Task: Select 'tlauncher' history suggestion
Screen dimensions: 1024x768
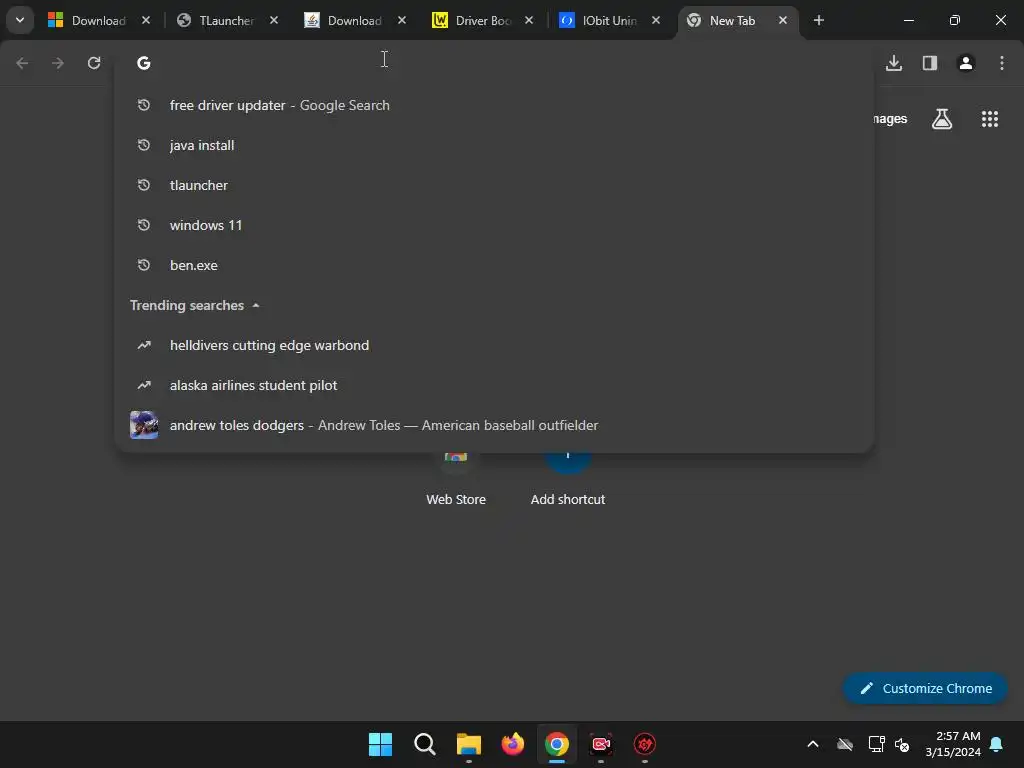Action: coord(494,185)
